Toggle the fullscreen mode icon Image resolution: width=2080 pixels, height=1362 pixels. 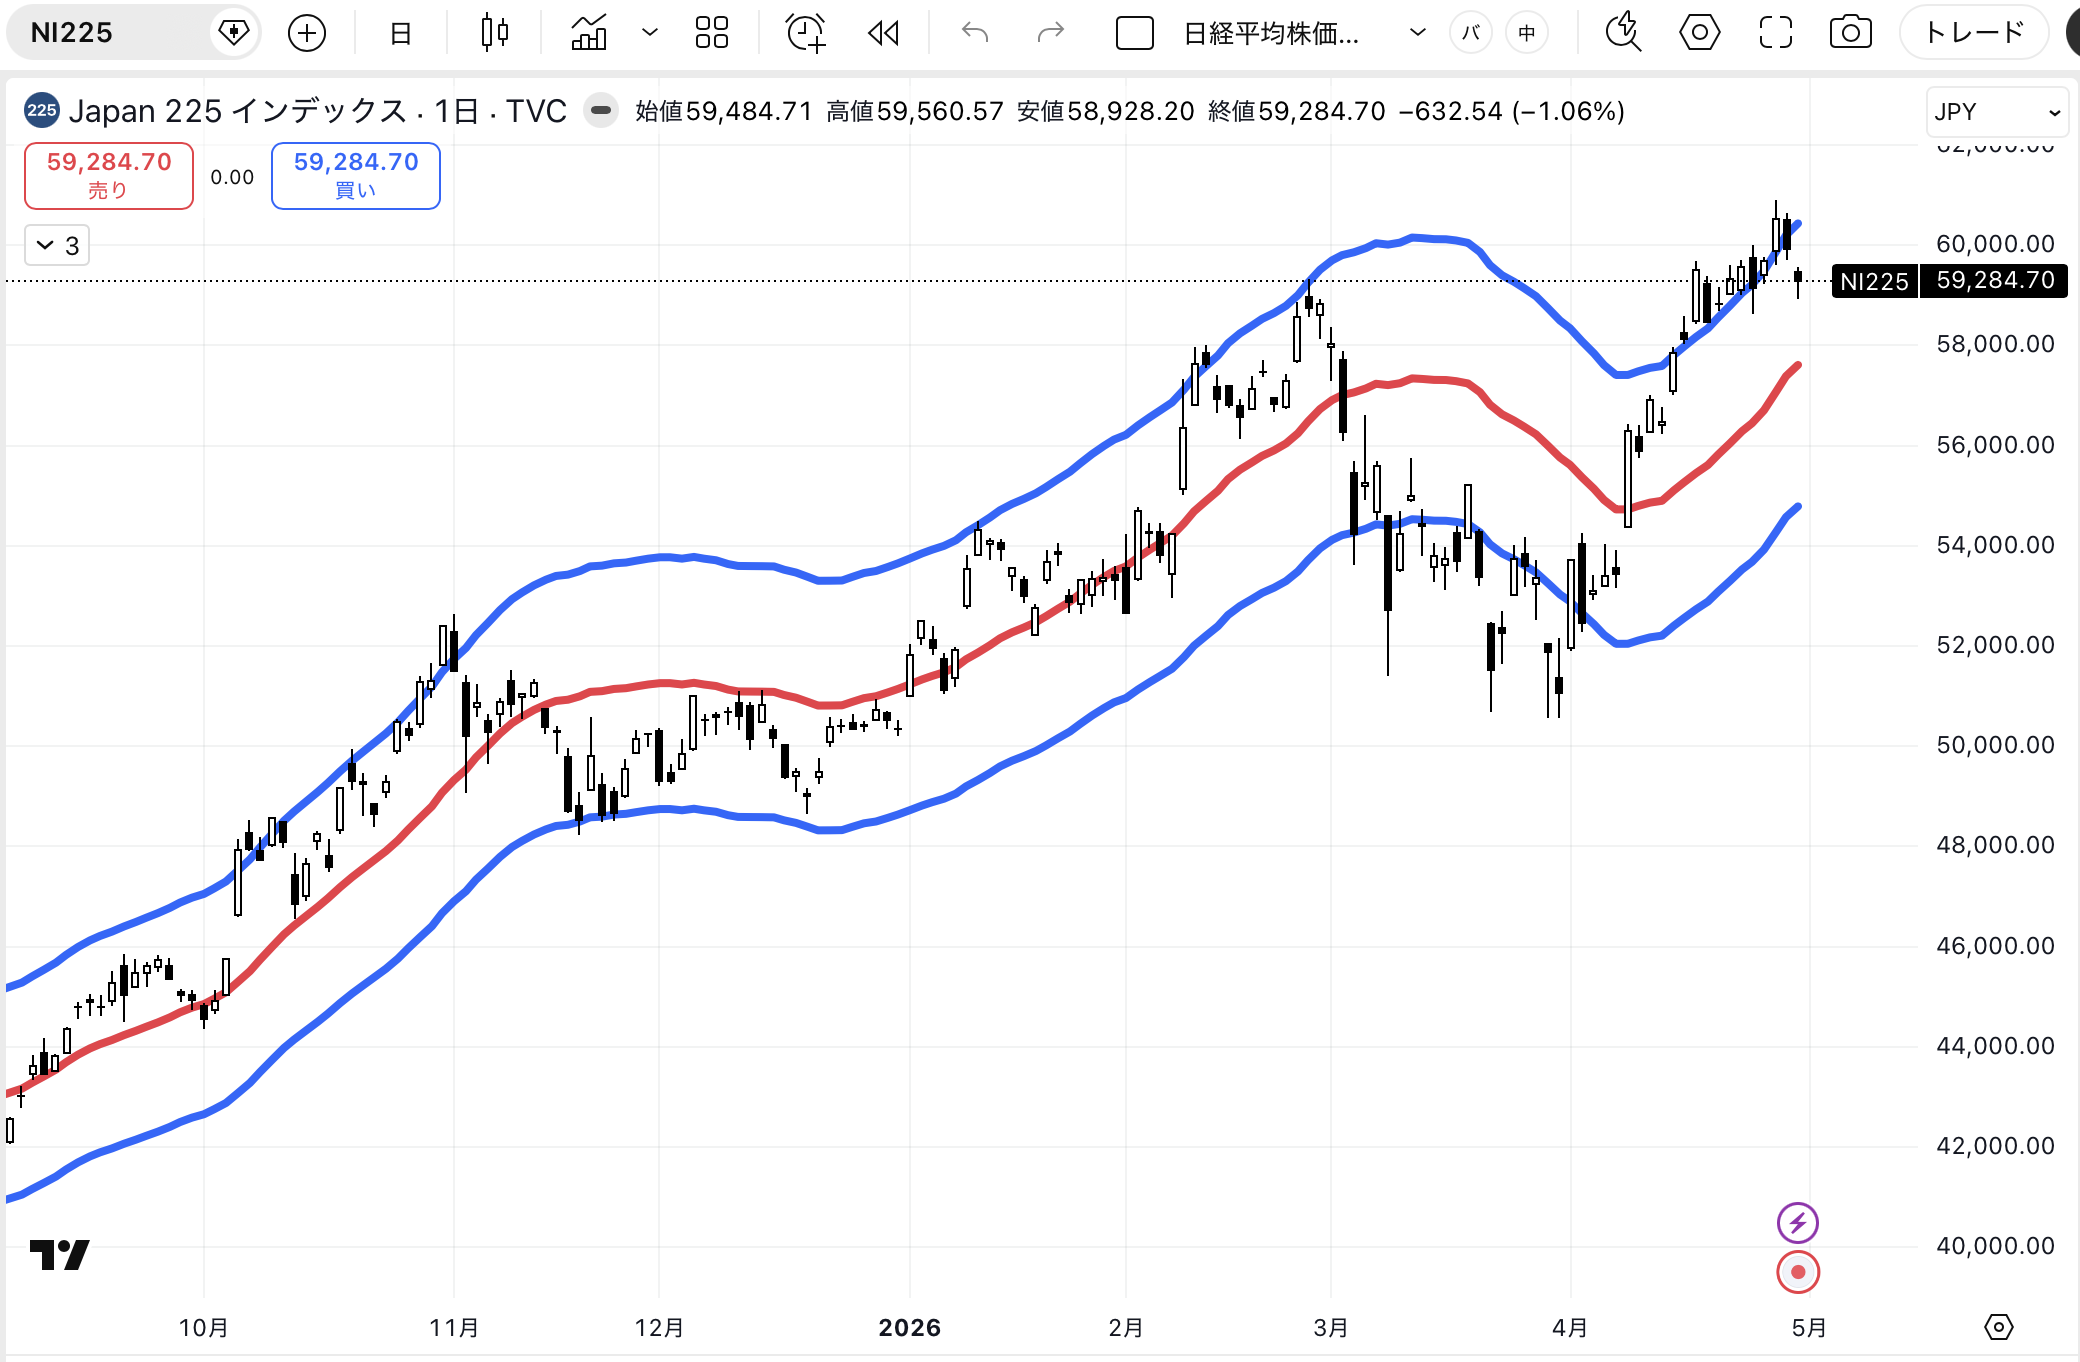[1775, 33]
